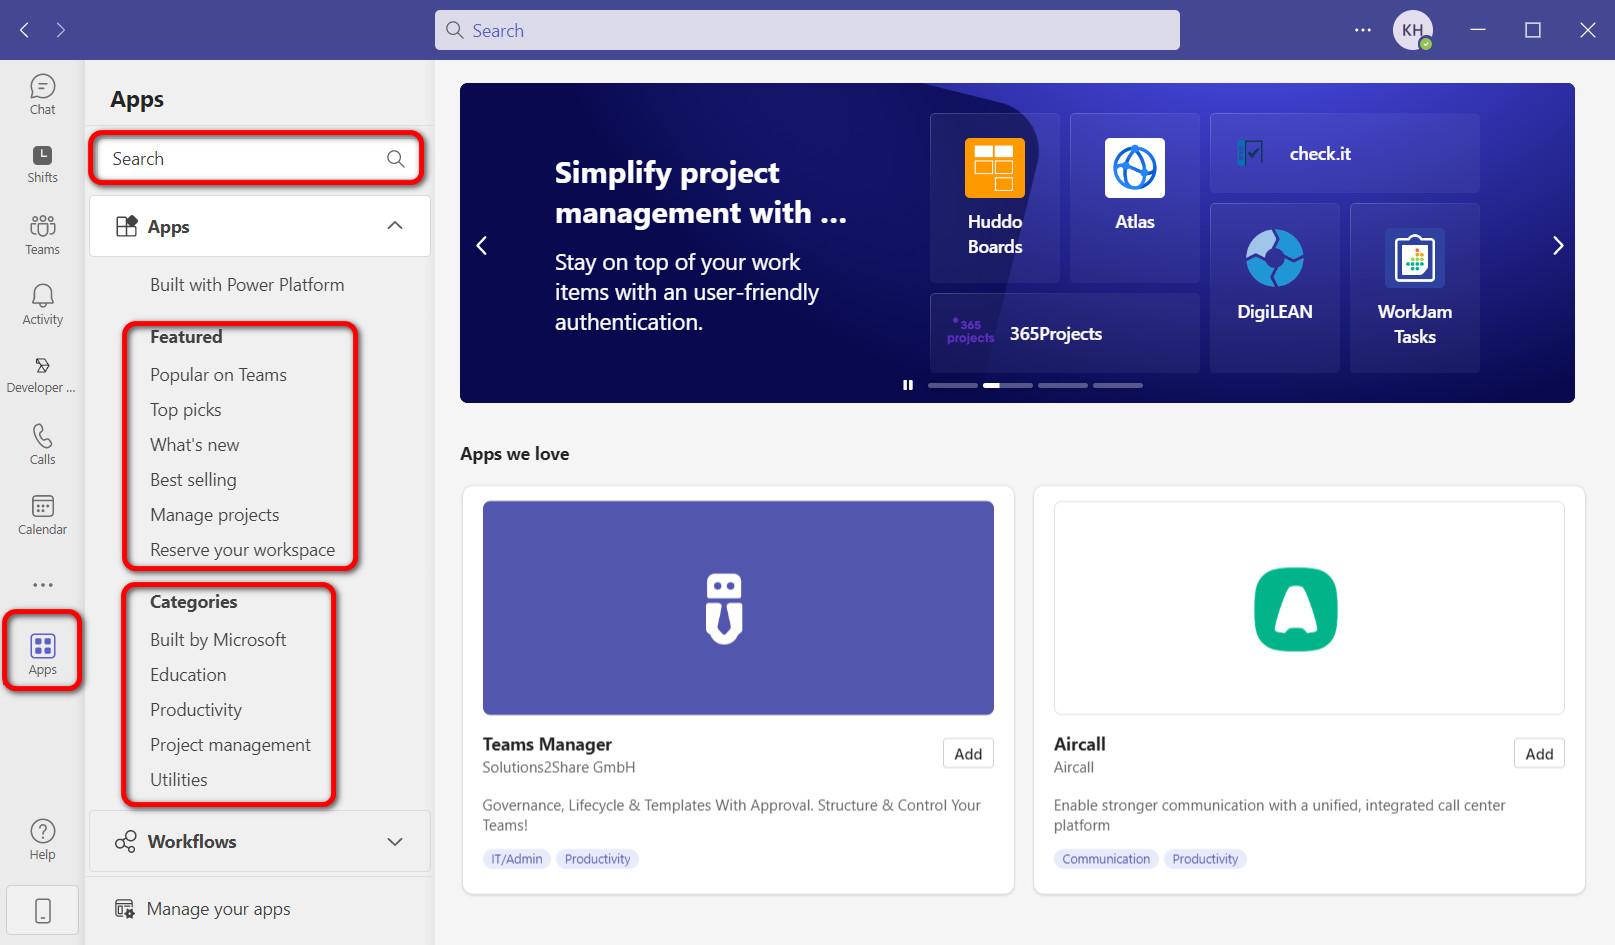This screenshot has height=945, width=1615.
Task: Go back with the back arrow
Action: [x=25, y=30]
